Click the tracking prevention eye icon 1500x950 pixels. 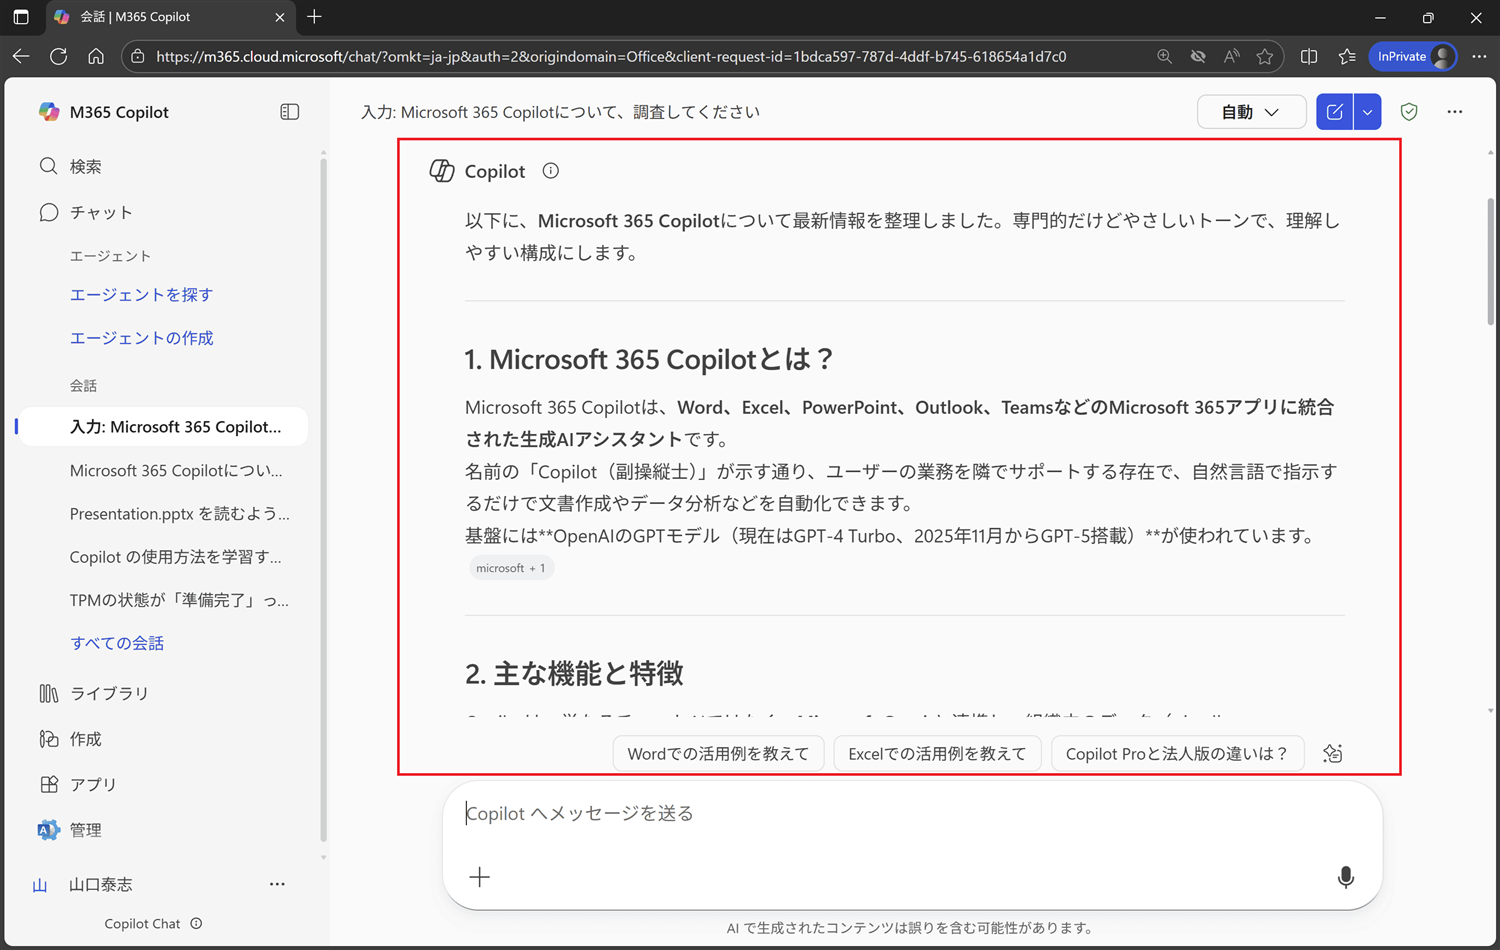(x=1198, y=56)
